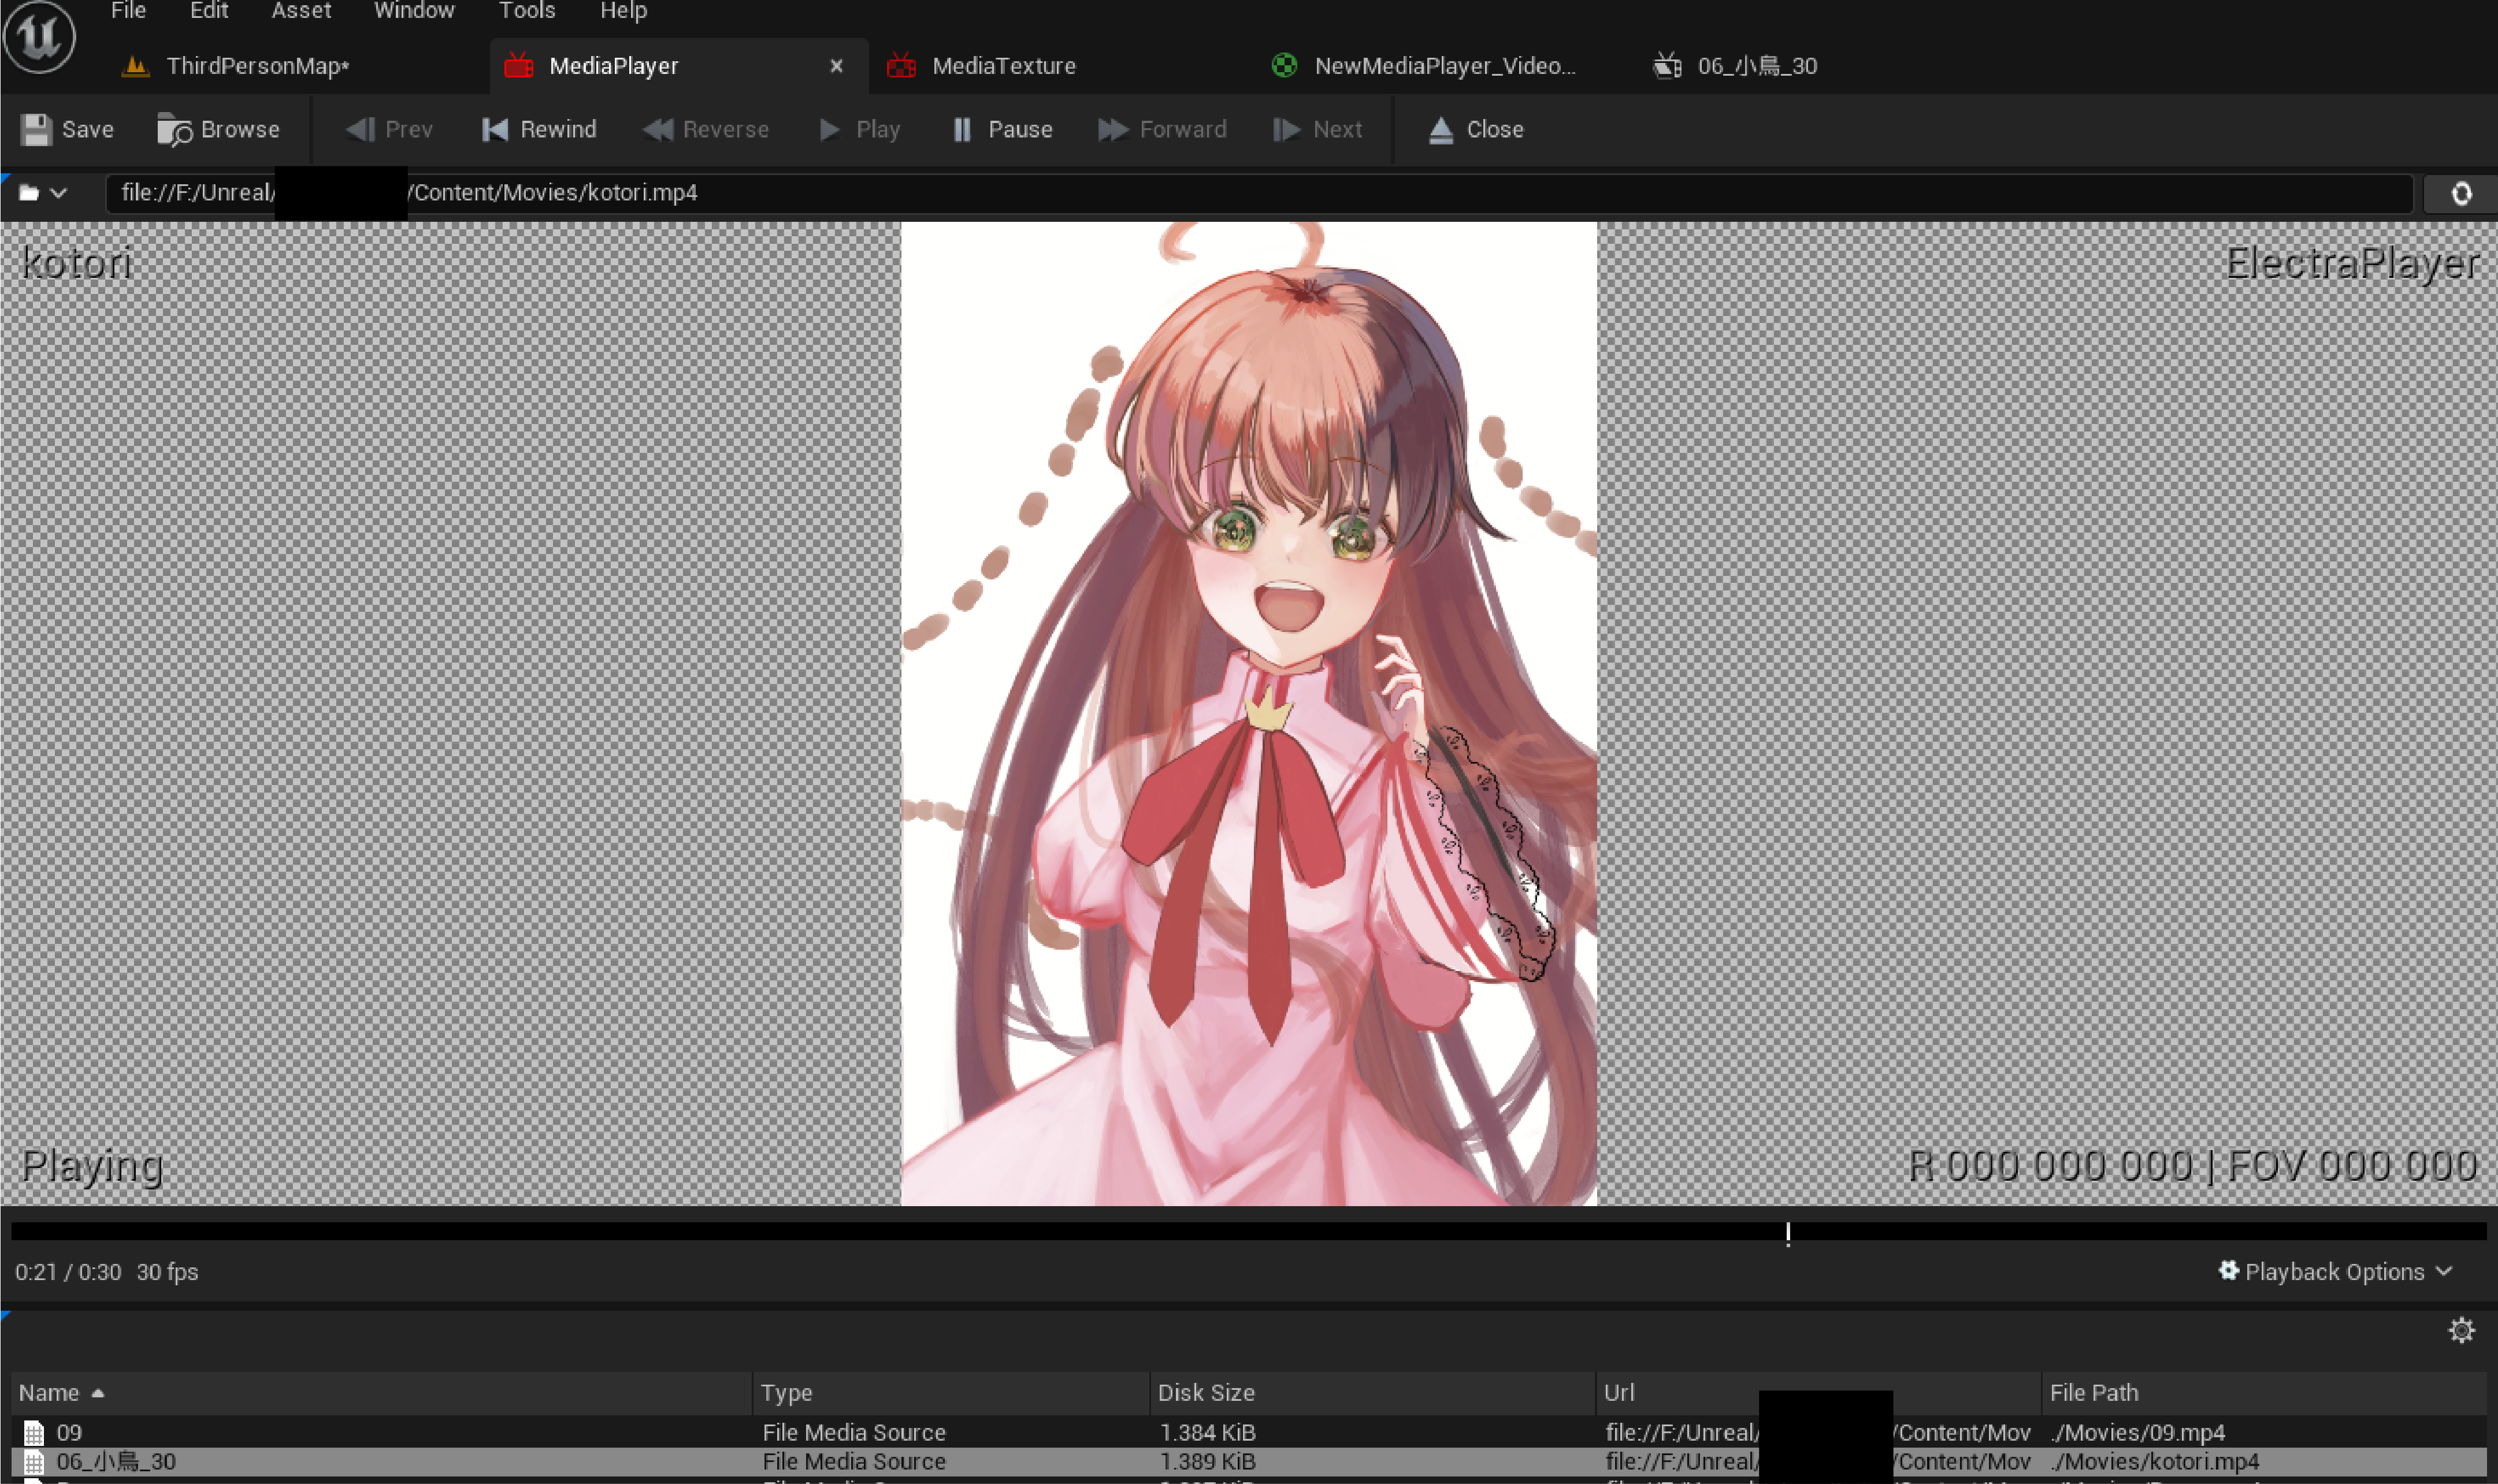Click the Save asset icon

(37, 130)
